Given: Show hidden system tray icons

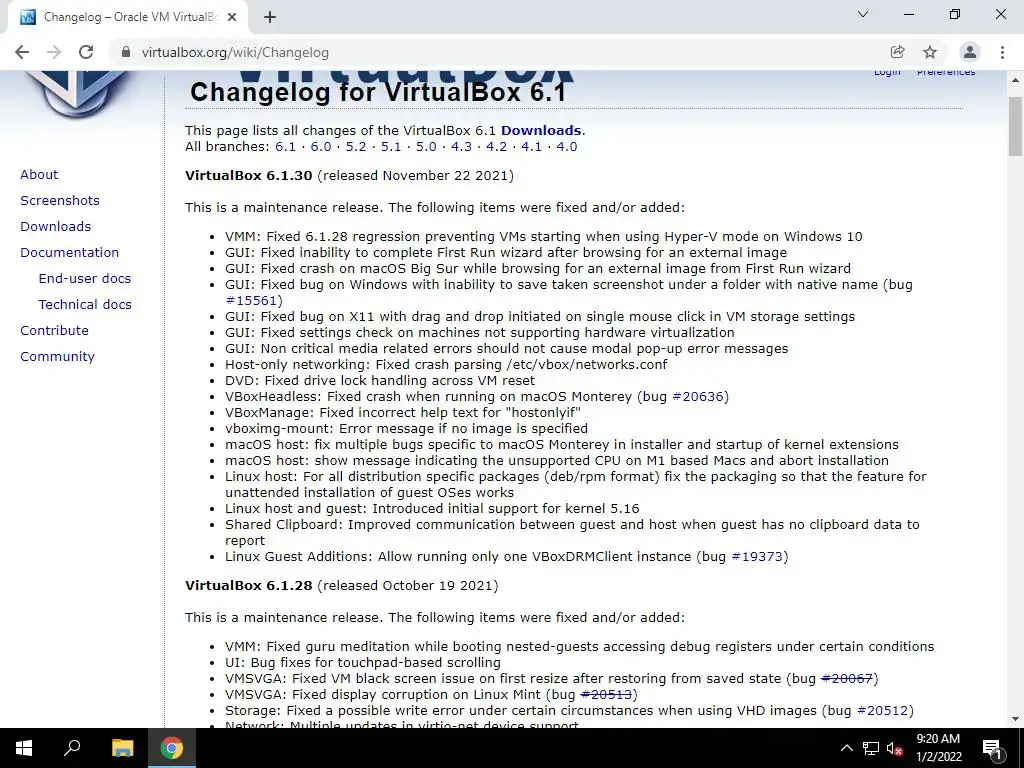Looking at the screenshot, I should [x=846, y=748].
